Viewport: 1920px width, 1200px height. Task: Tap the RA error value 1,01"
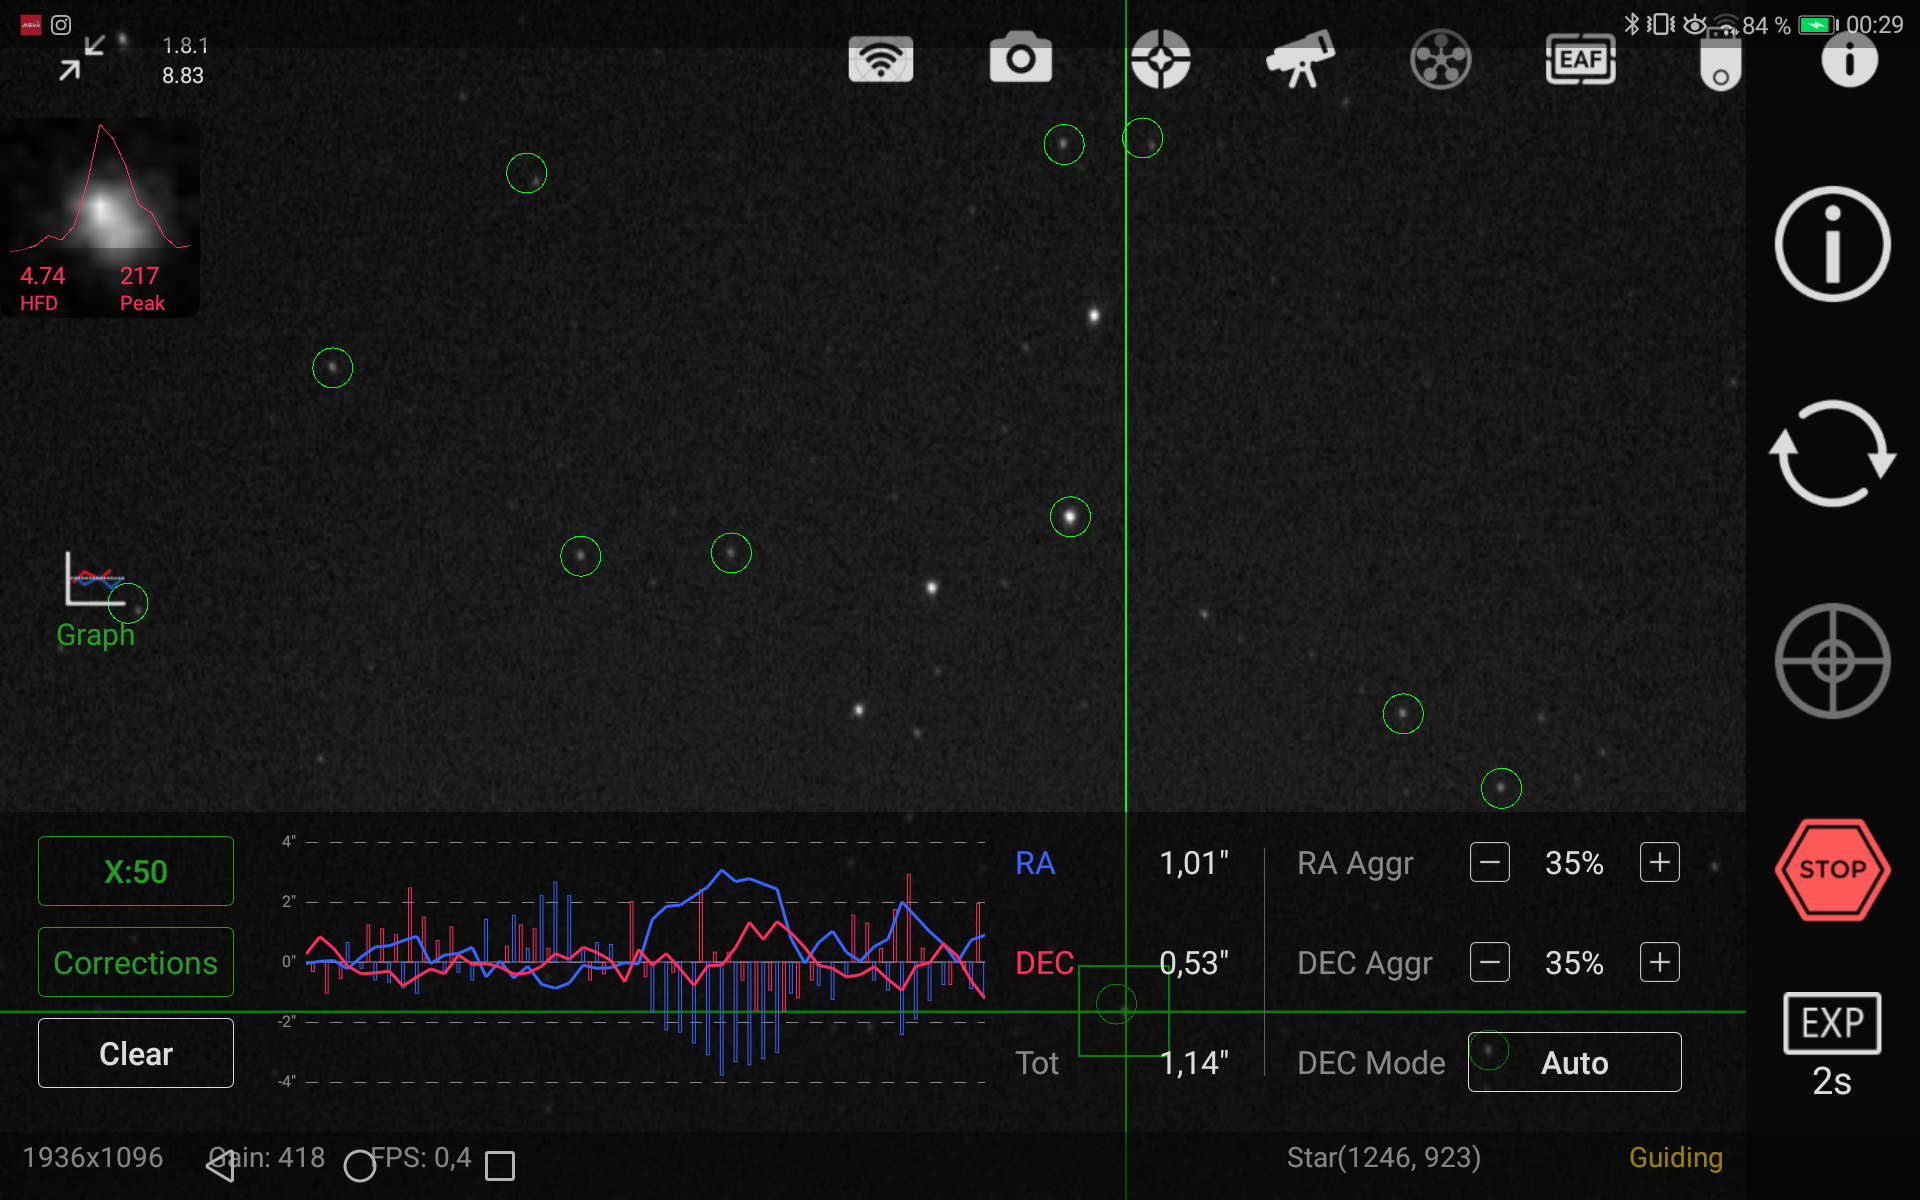coord(1194,863)
